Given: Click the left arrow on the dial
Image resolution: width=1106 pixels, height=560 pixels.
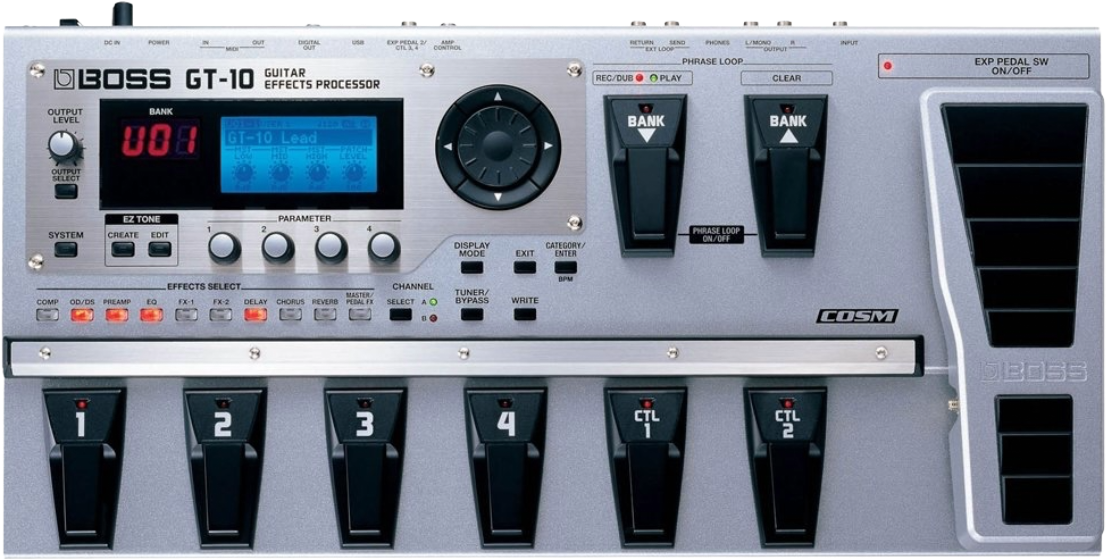Looking at the screenshot, I should (x=446, y=147).
